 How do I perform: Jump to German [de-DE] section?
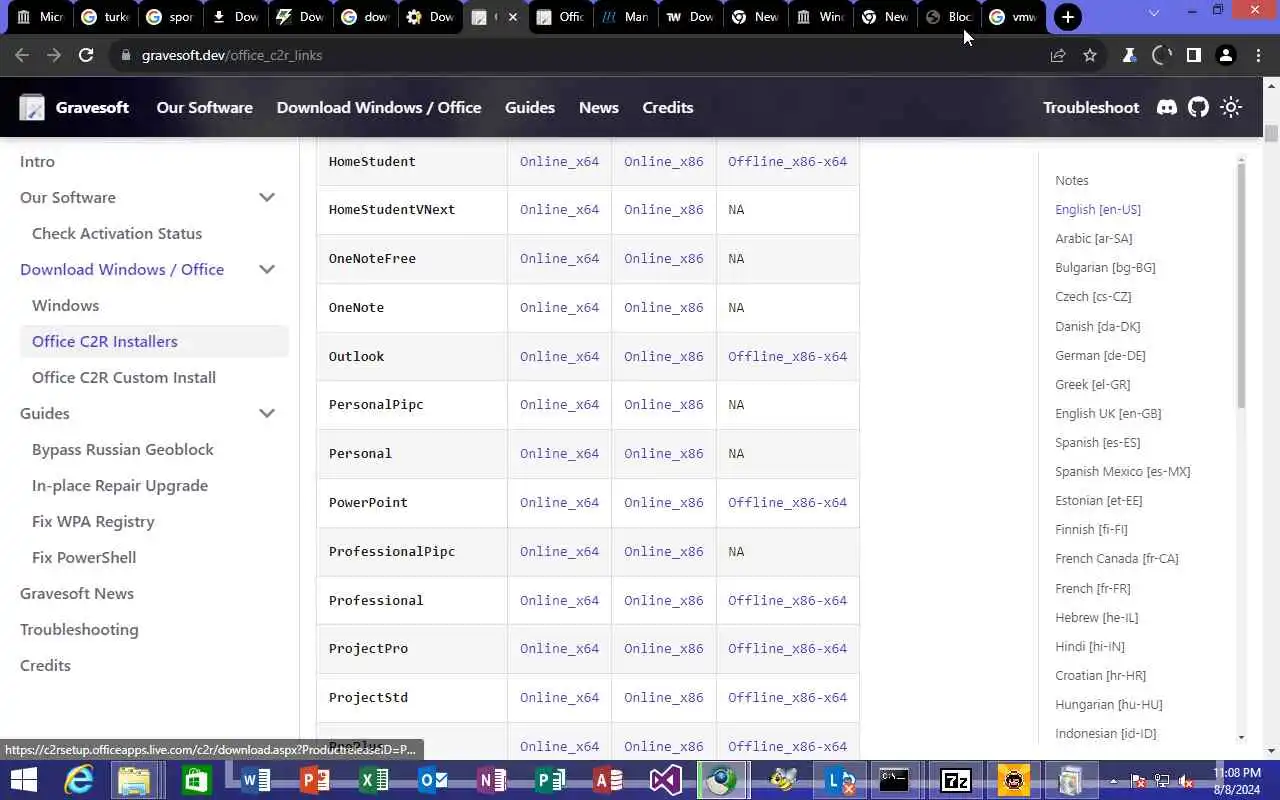[x=1100, y=355]
